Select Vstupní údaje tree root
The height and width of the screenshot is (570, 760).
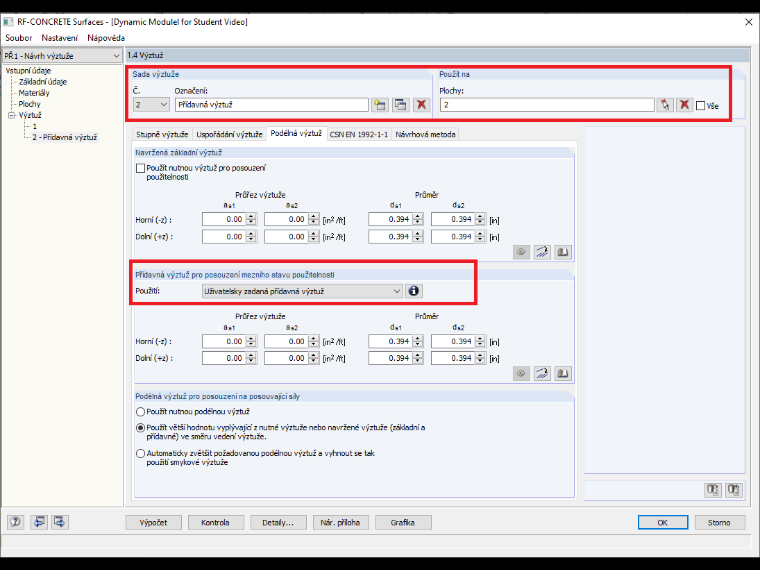tap(28, 71)
